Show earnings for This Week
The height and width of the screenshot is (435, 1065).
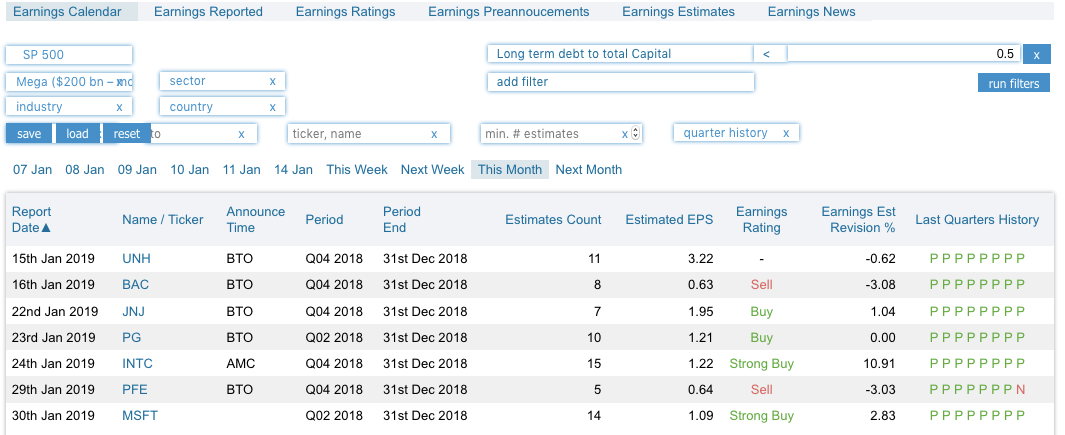357,169
